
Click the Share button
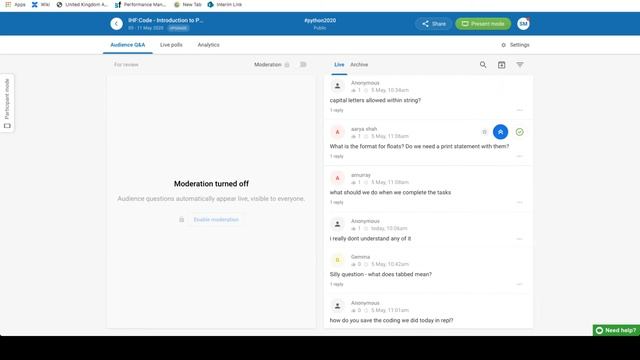point(433,24)
